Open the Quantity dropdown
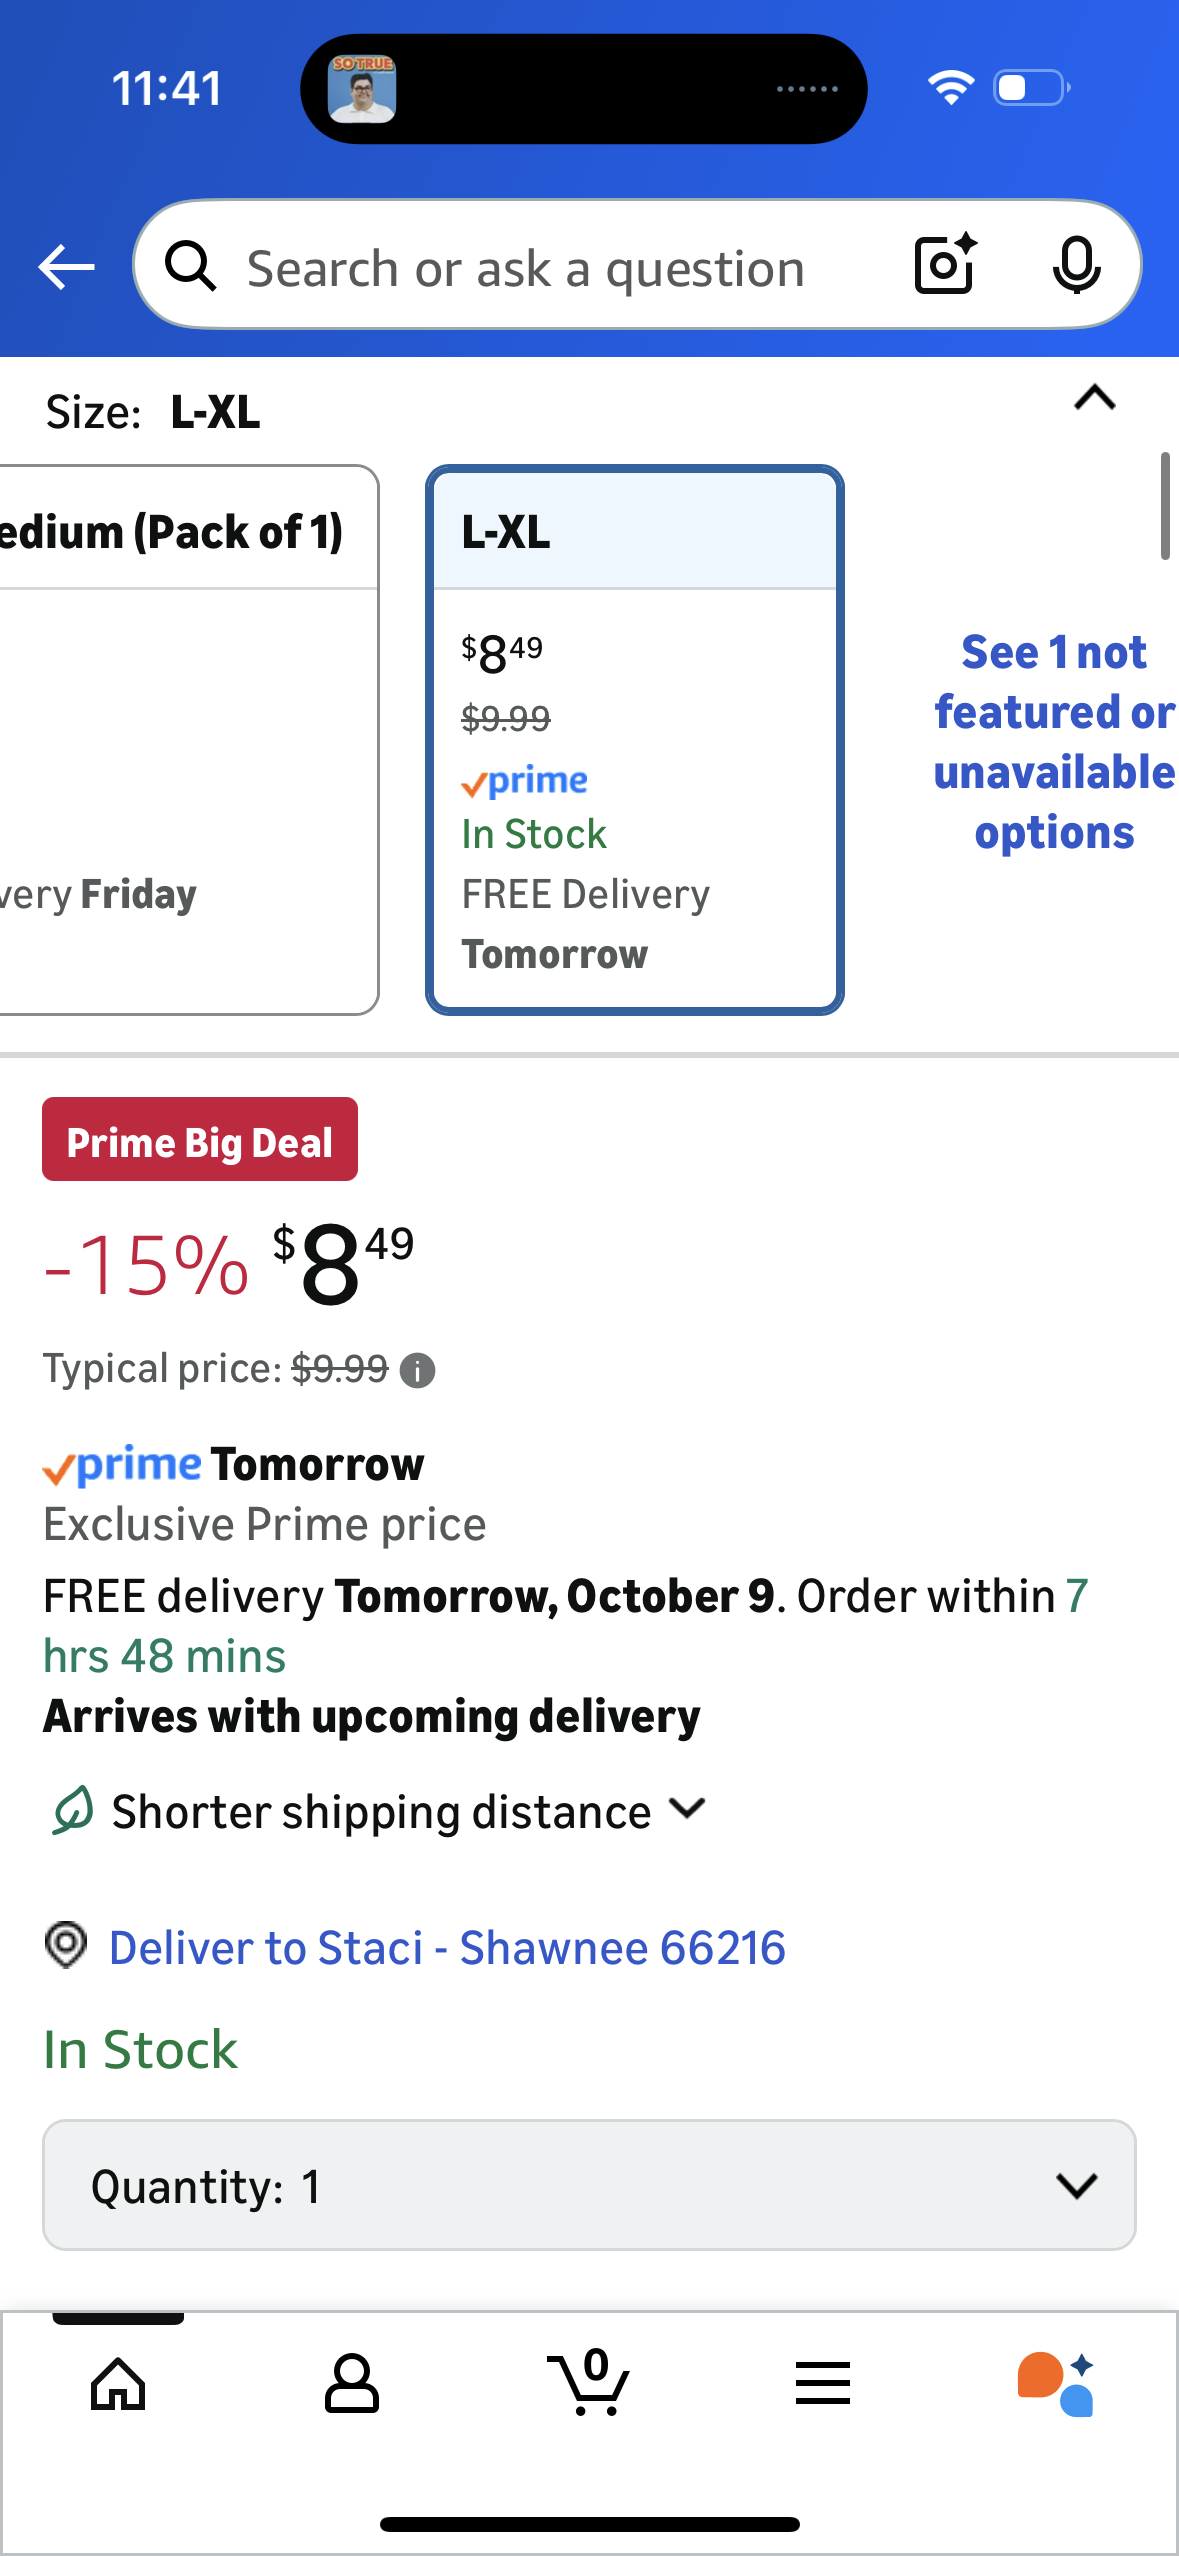 (x=589, y=2185)
